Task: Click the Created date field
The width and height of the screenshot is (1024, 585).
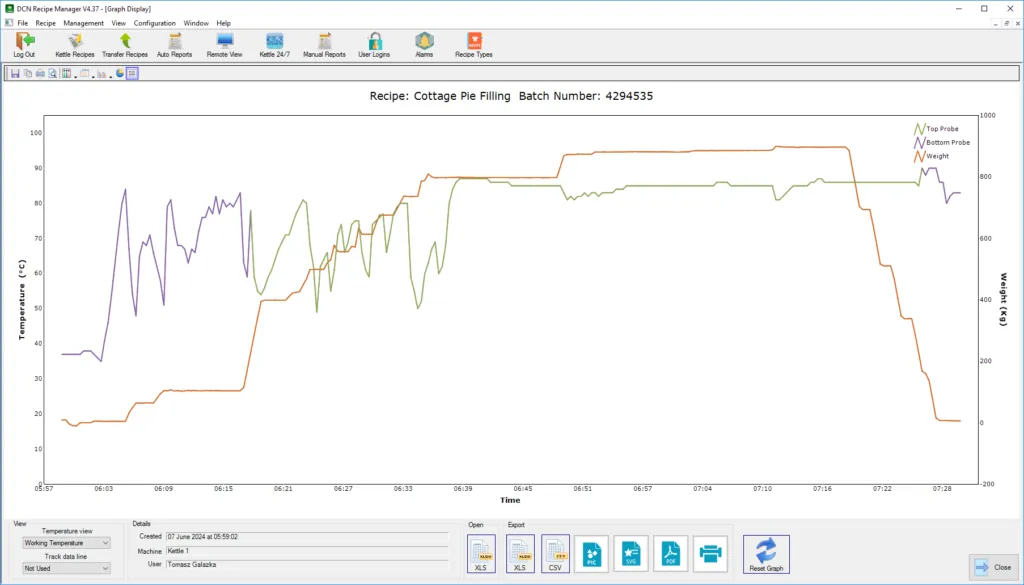Action: (x=307, y=537)
